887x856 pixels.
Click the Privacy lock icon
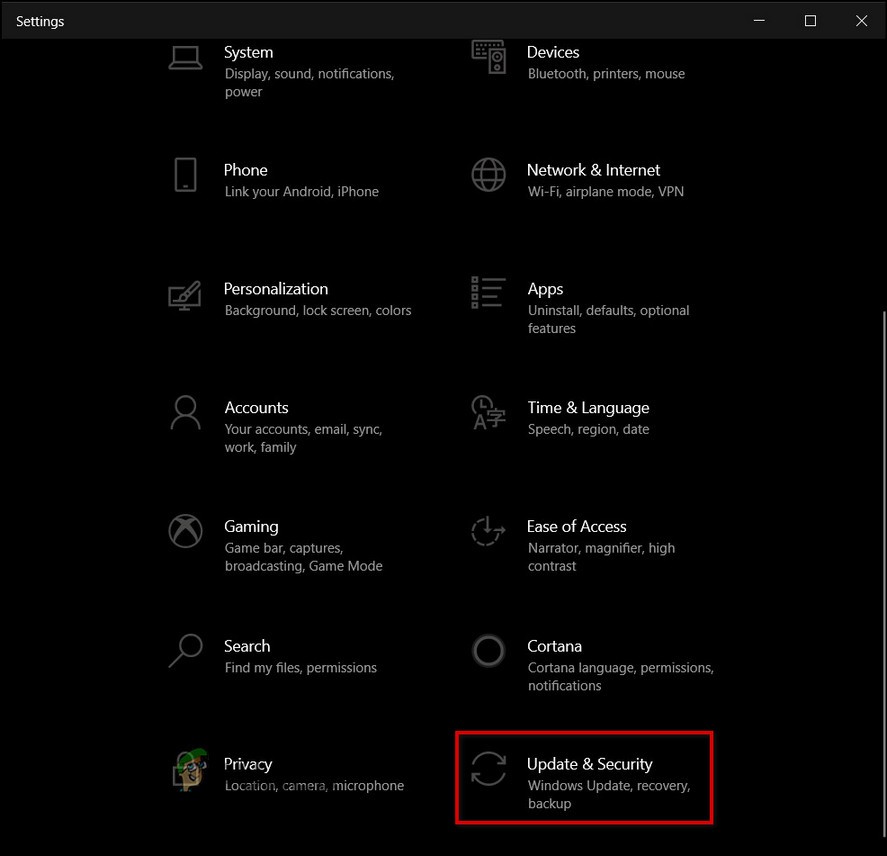tap(189, 770)
